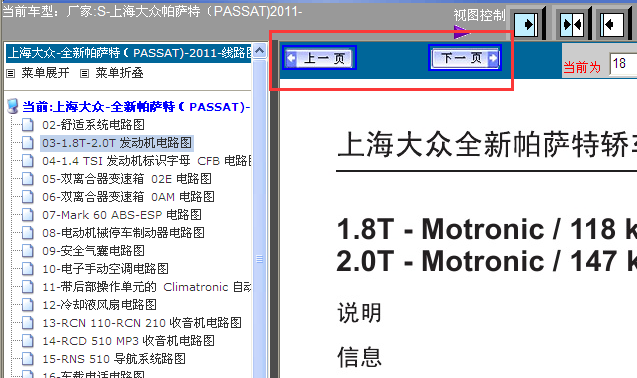The image size is (637, 378).
Task: Open 07-Mark 60 ABS-ESP 电路图
Action: (122, 215)
